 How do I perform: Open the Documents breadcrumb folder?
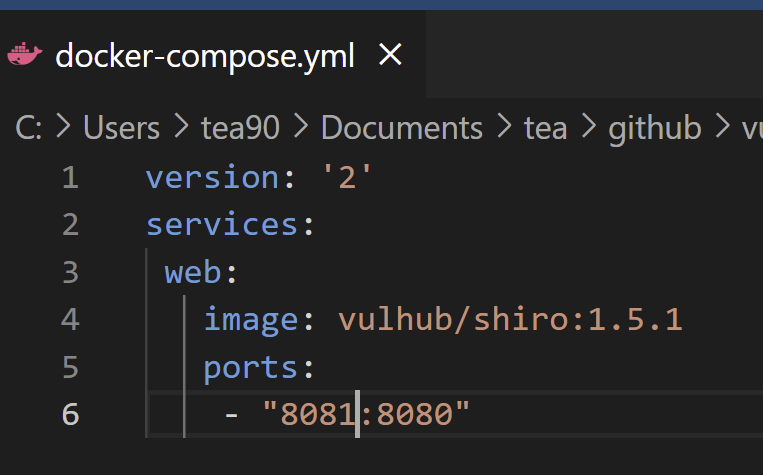tap(401, 128)
